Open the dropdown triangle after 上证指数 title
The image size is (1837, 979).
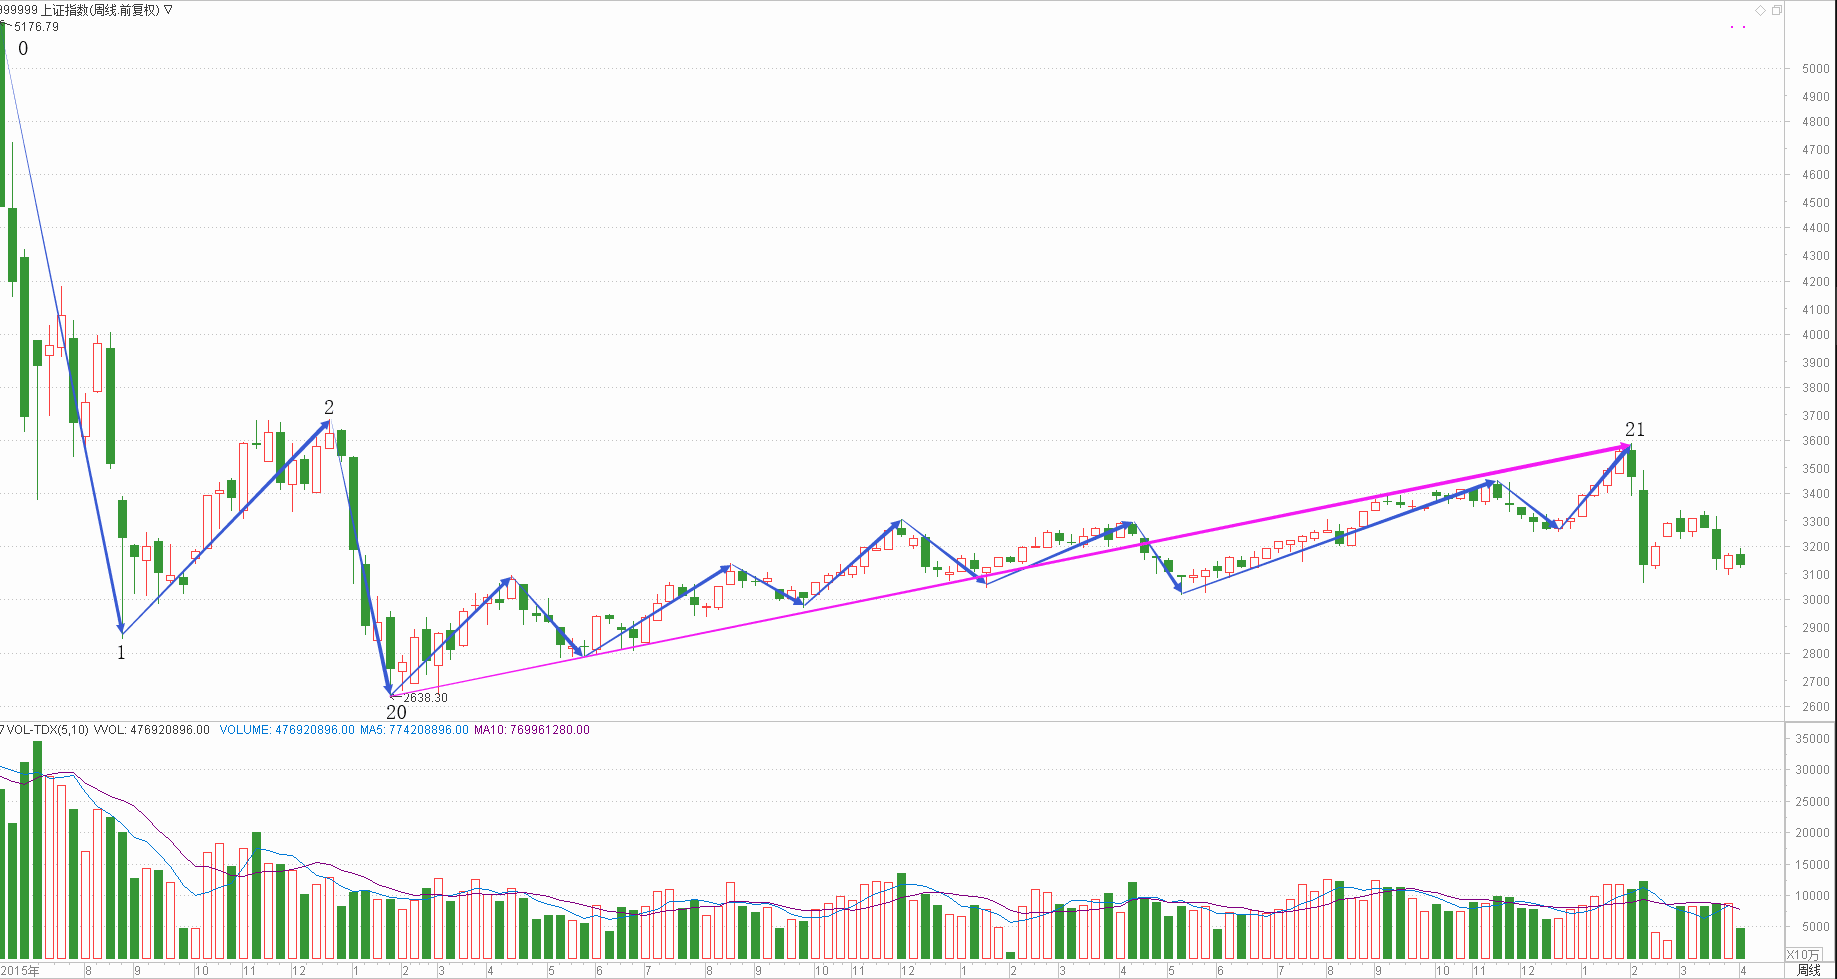click(x=168, y=10)
